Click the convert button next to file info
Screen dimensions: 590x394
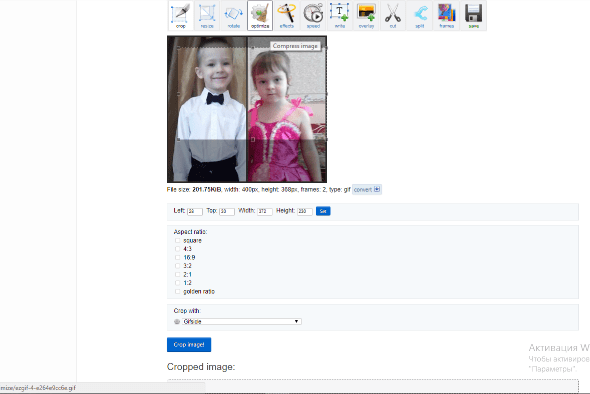point(367,190)
